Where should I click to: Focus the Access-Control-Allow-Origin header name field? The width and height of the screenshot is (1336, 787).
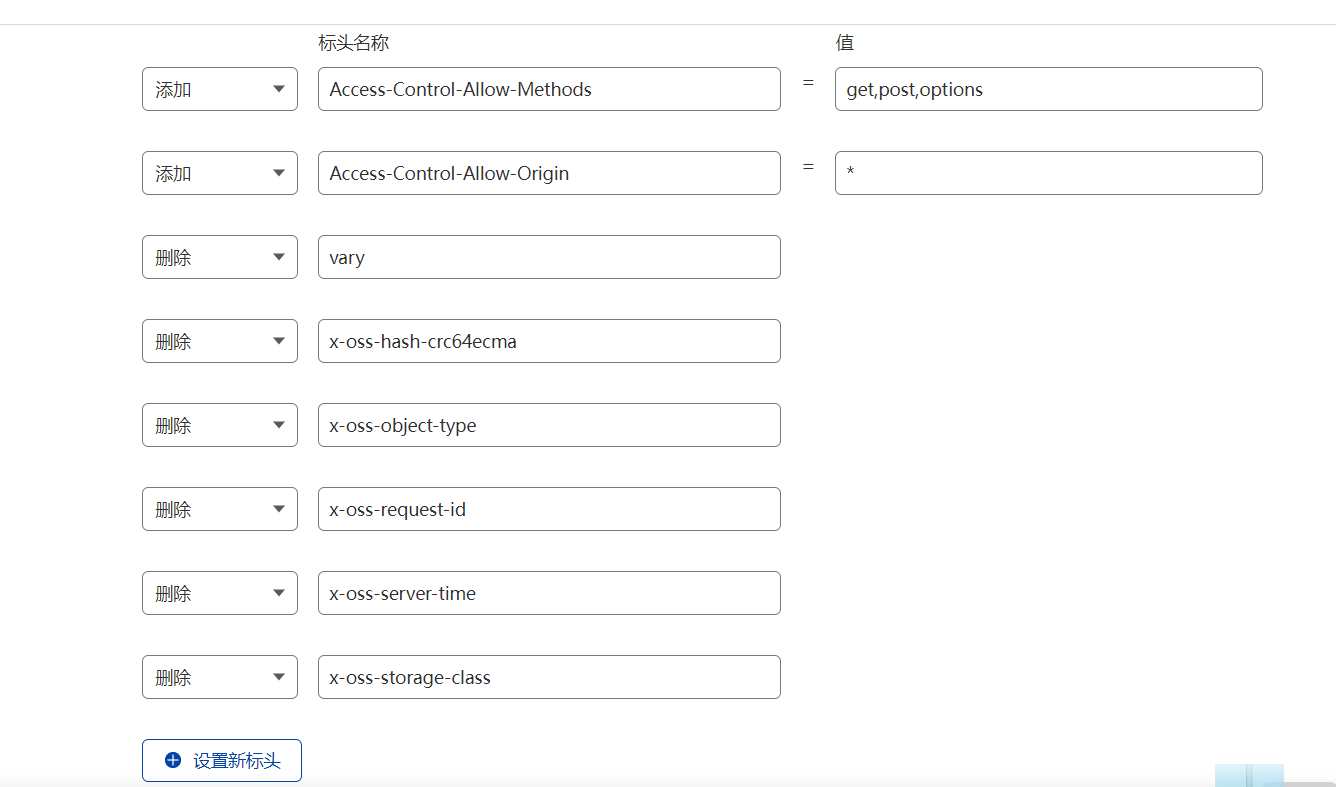pyautogui.click(x=549, y=173)
